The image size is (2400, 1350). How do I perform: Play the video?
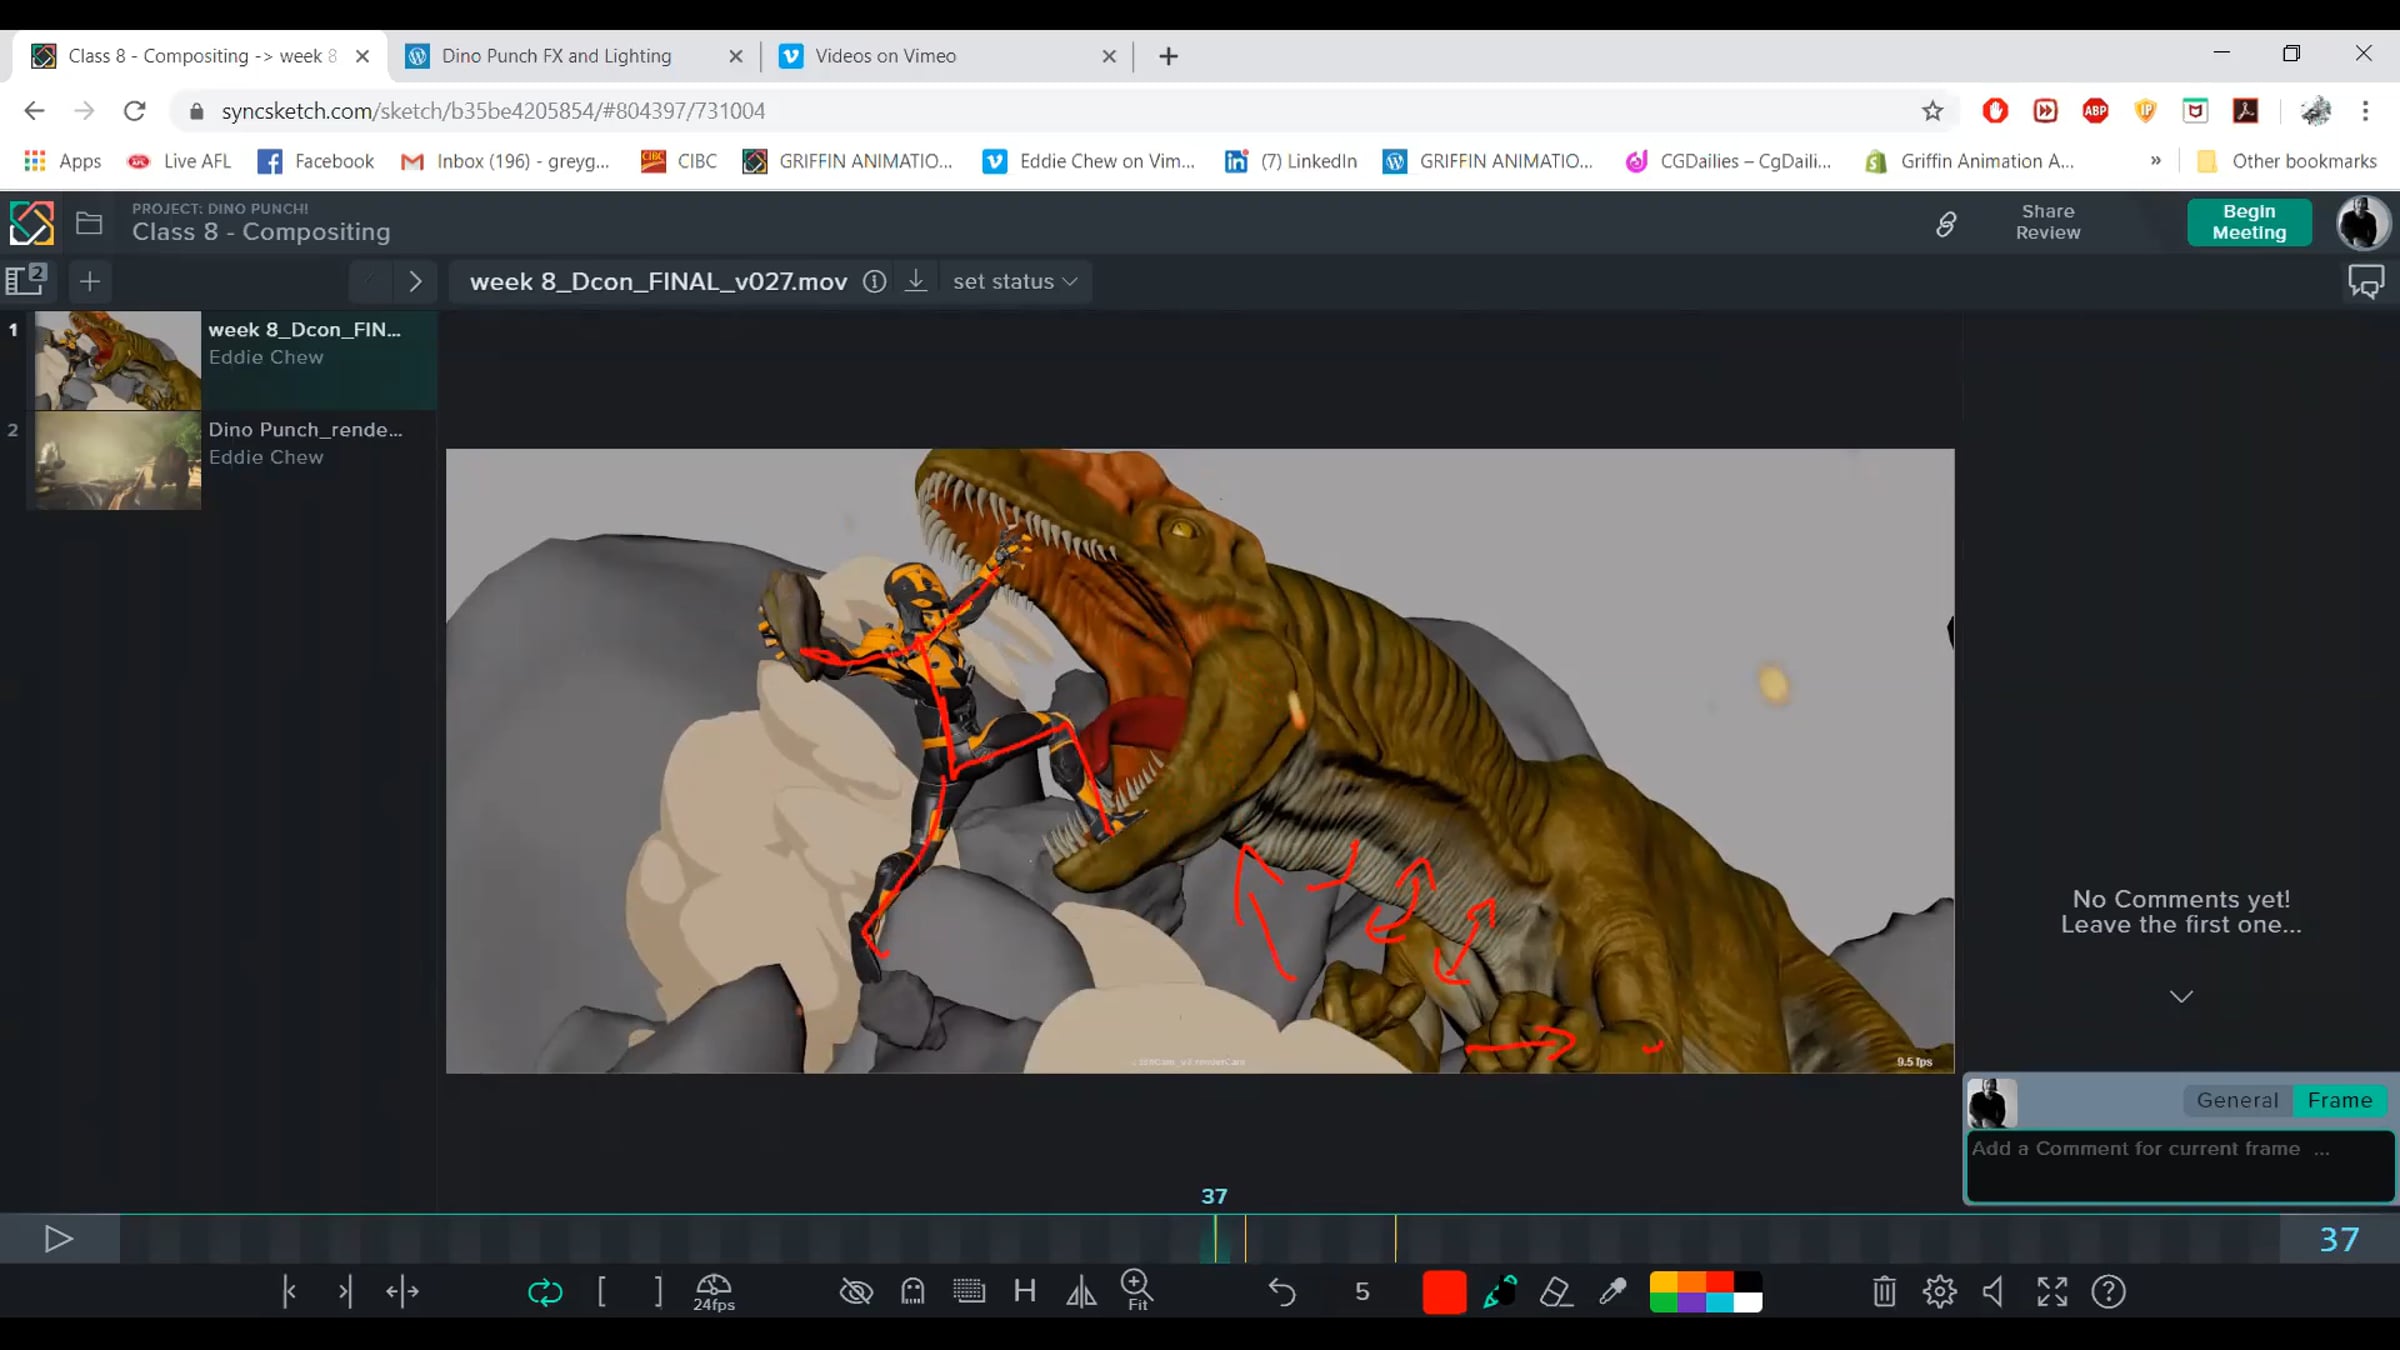[58, 1240]
